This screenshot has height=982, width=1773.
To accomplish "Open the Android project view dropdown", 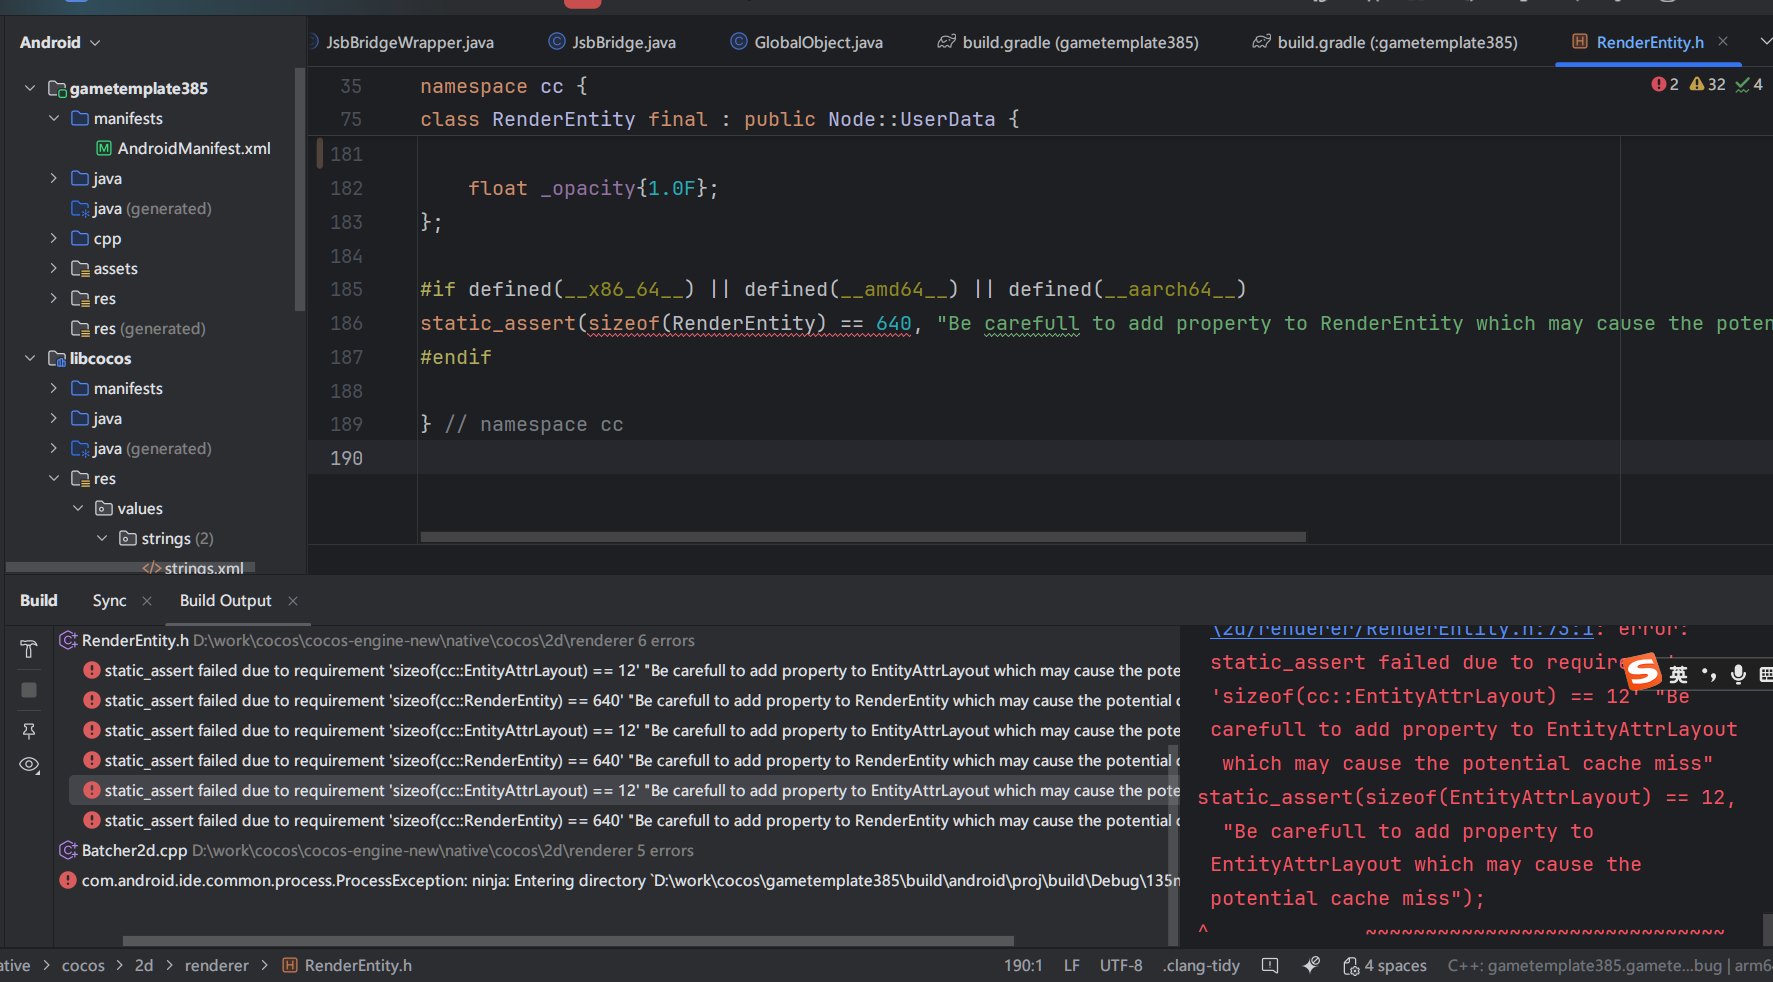I will [x=60, y=43].
